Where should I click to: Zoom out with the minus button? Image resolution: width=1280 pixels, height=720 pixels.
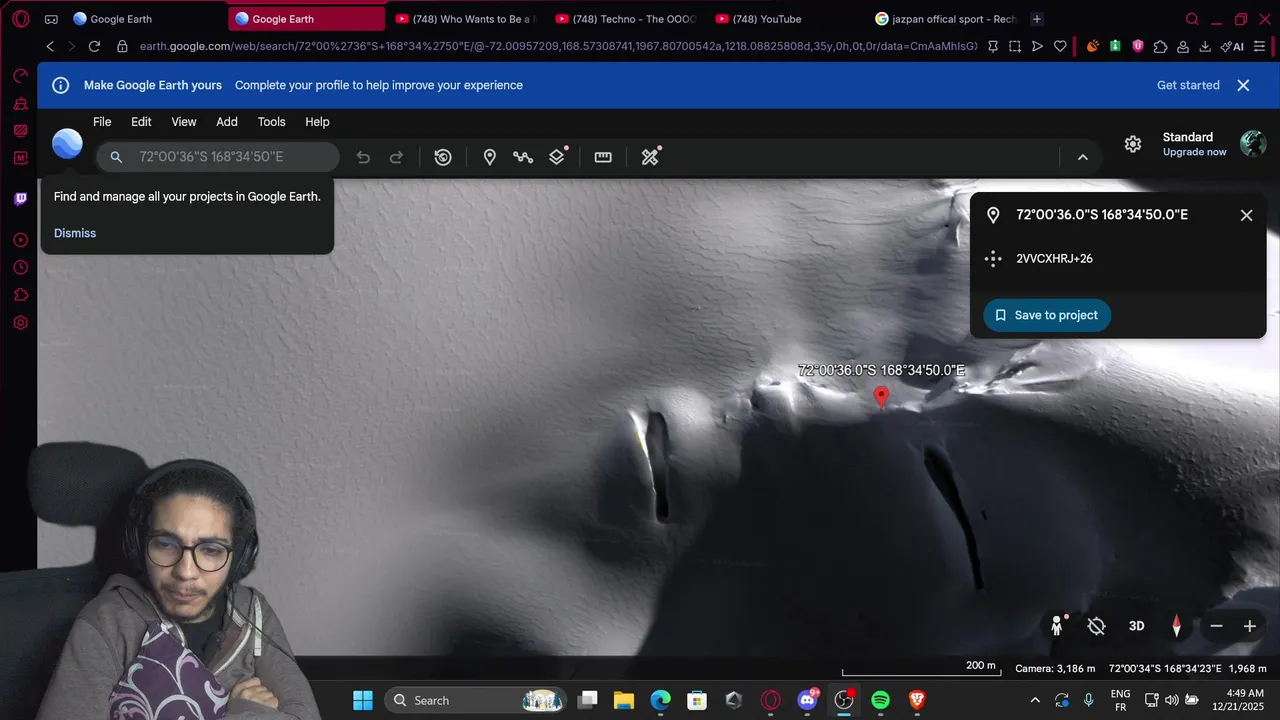(1216, 626)
